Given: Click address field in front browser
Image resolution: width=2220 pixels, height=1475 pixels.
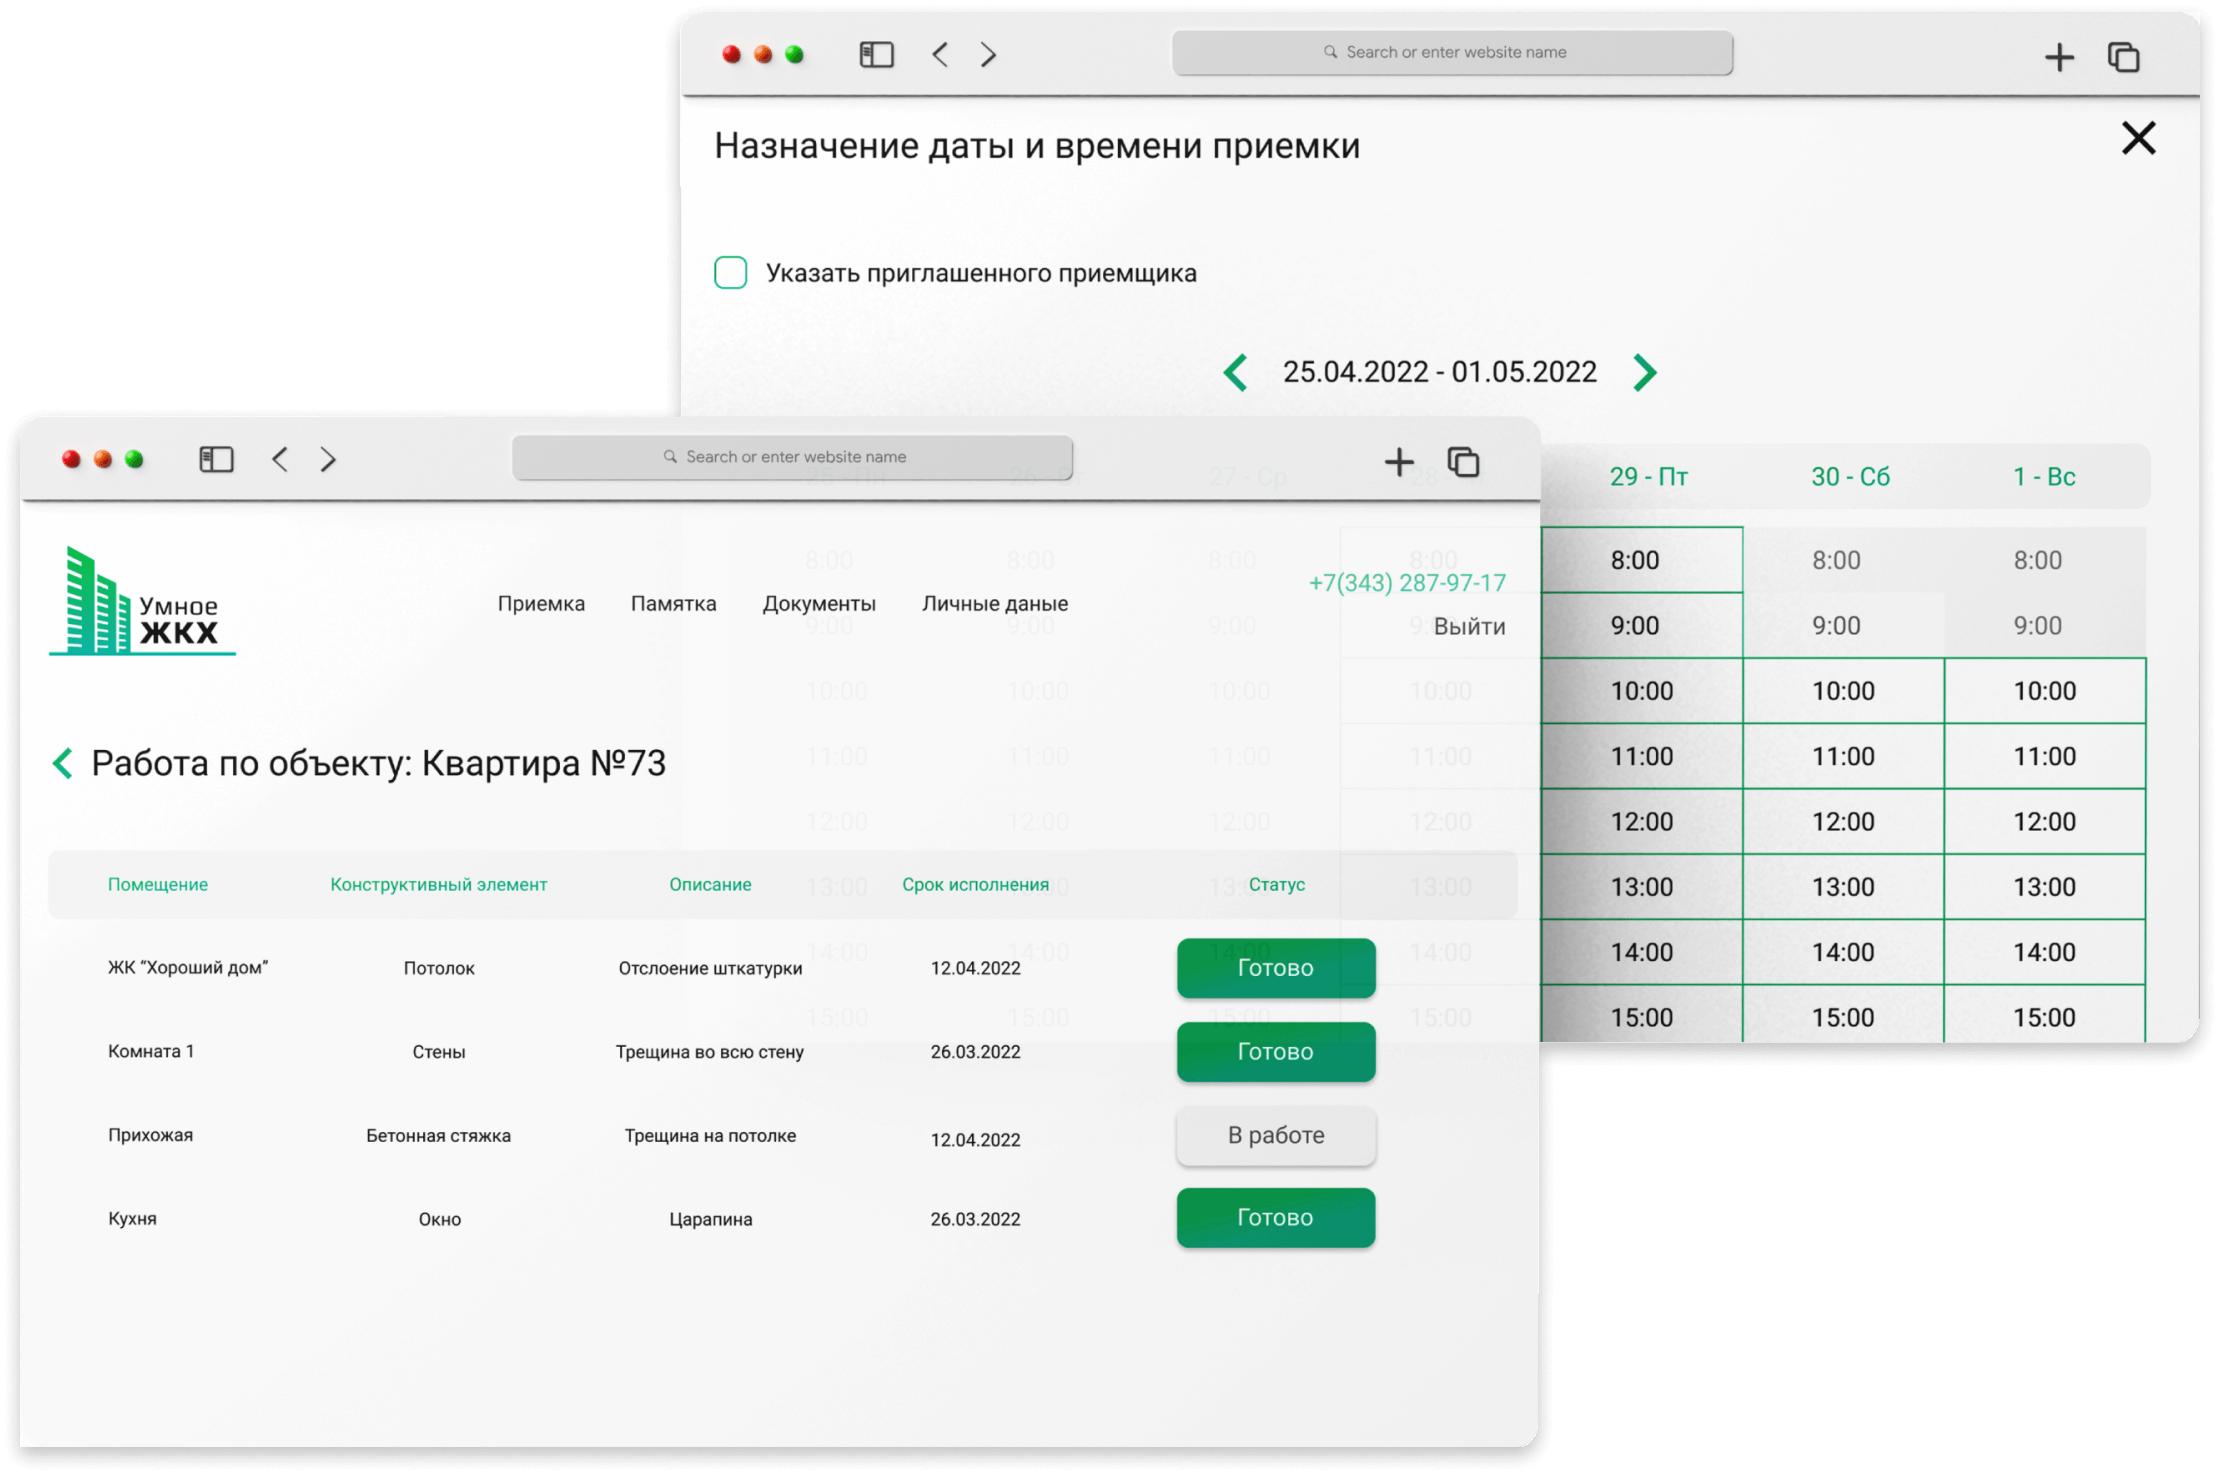Looking at the screenshot, I should (x=793, y=457).
